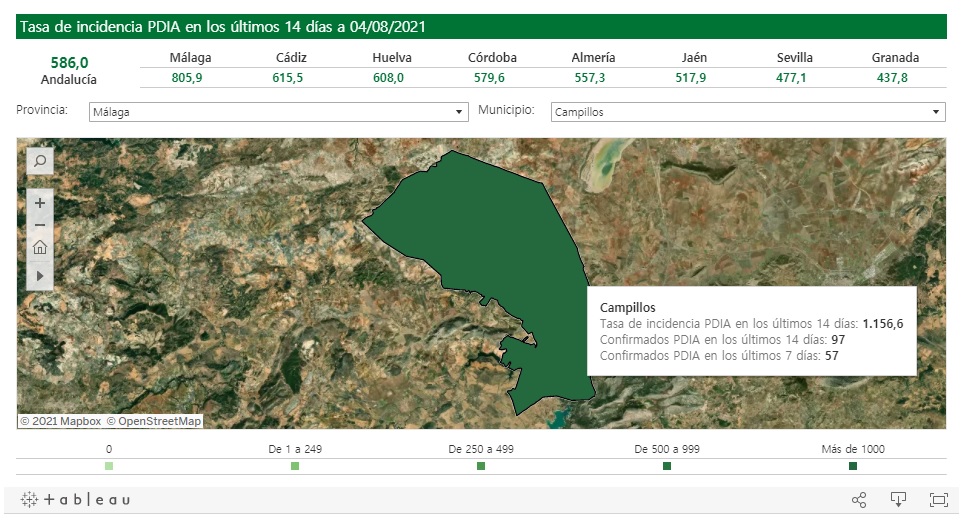The image size is (962, 532).
Task: Select the De 1 a 249 swatch
Action: point(294,466)
